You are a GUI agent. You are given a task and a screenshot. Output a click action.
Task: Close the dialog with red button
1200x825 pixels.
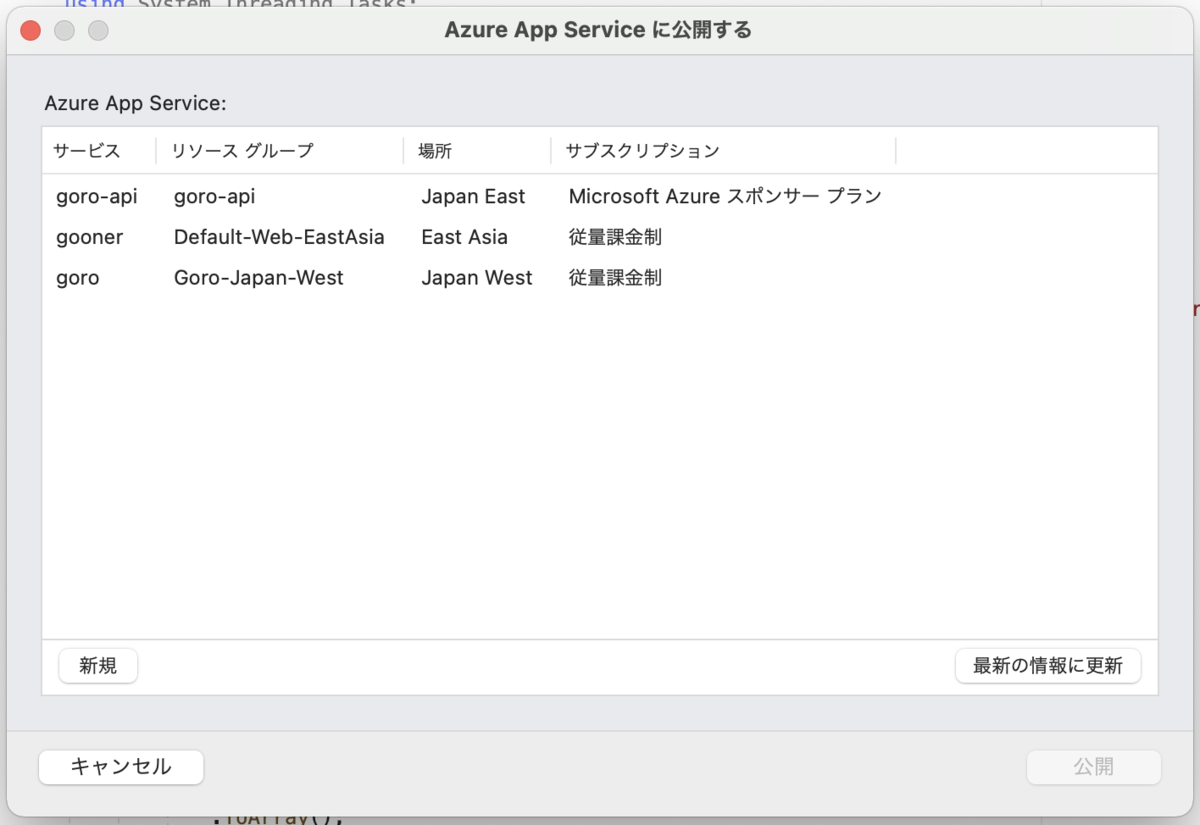[31, 30]
